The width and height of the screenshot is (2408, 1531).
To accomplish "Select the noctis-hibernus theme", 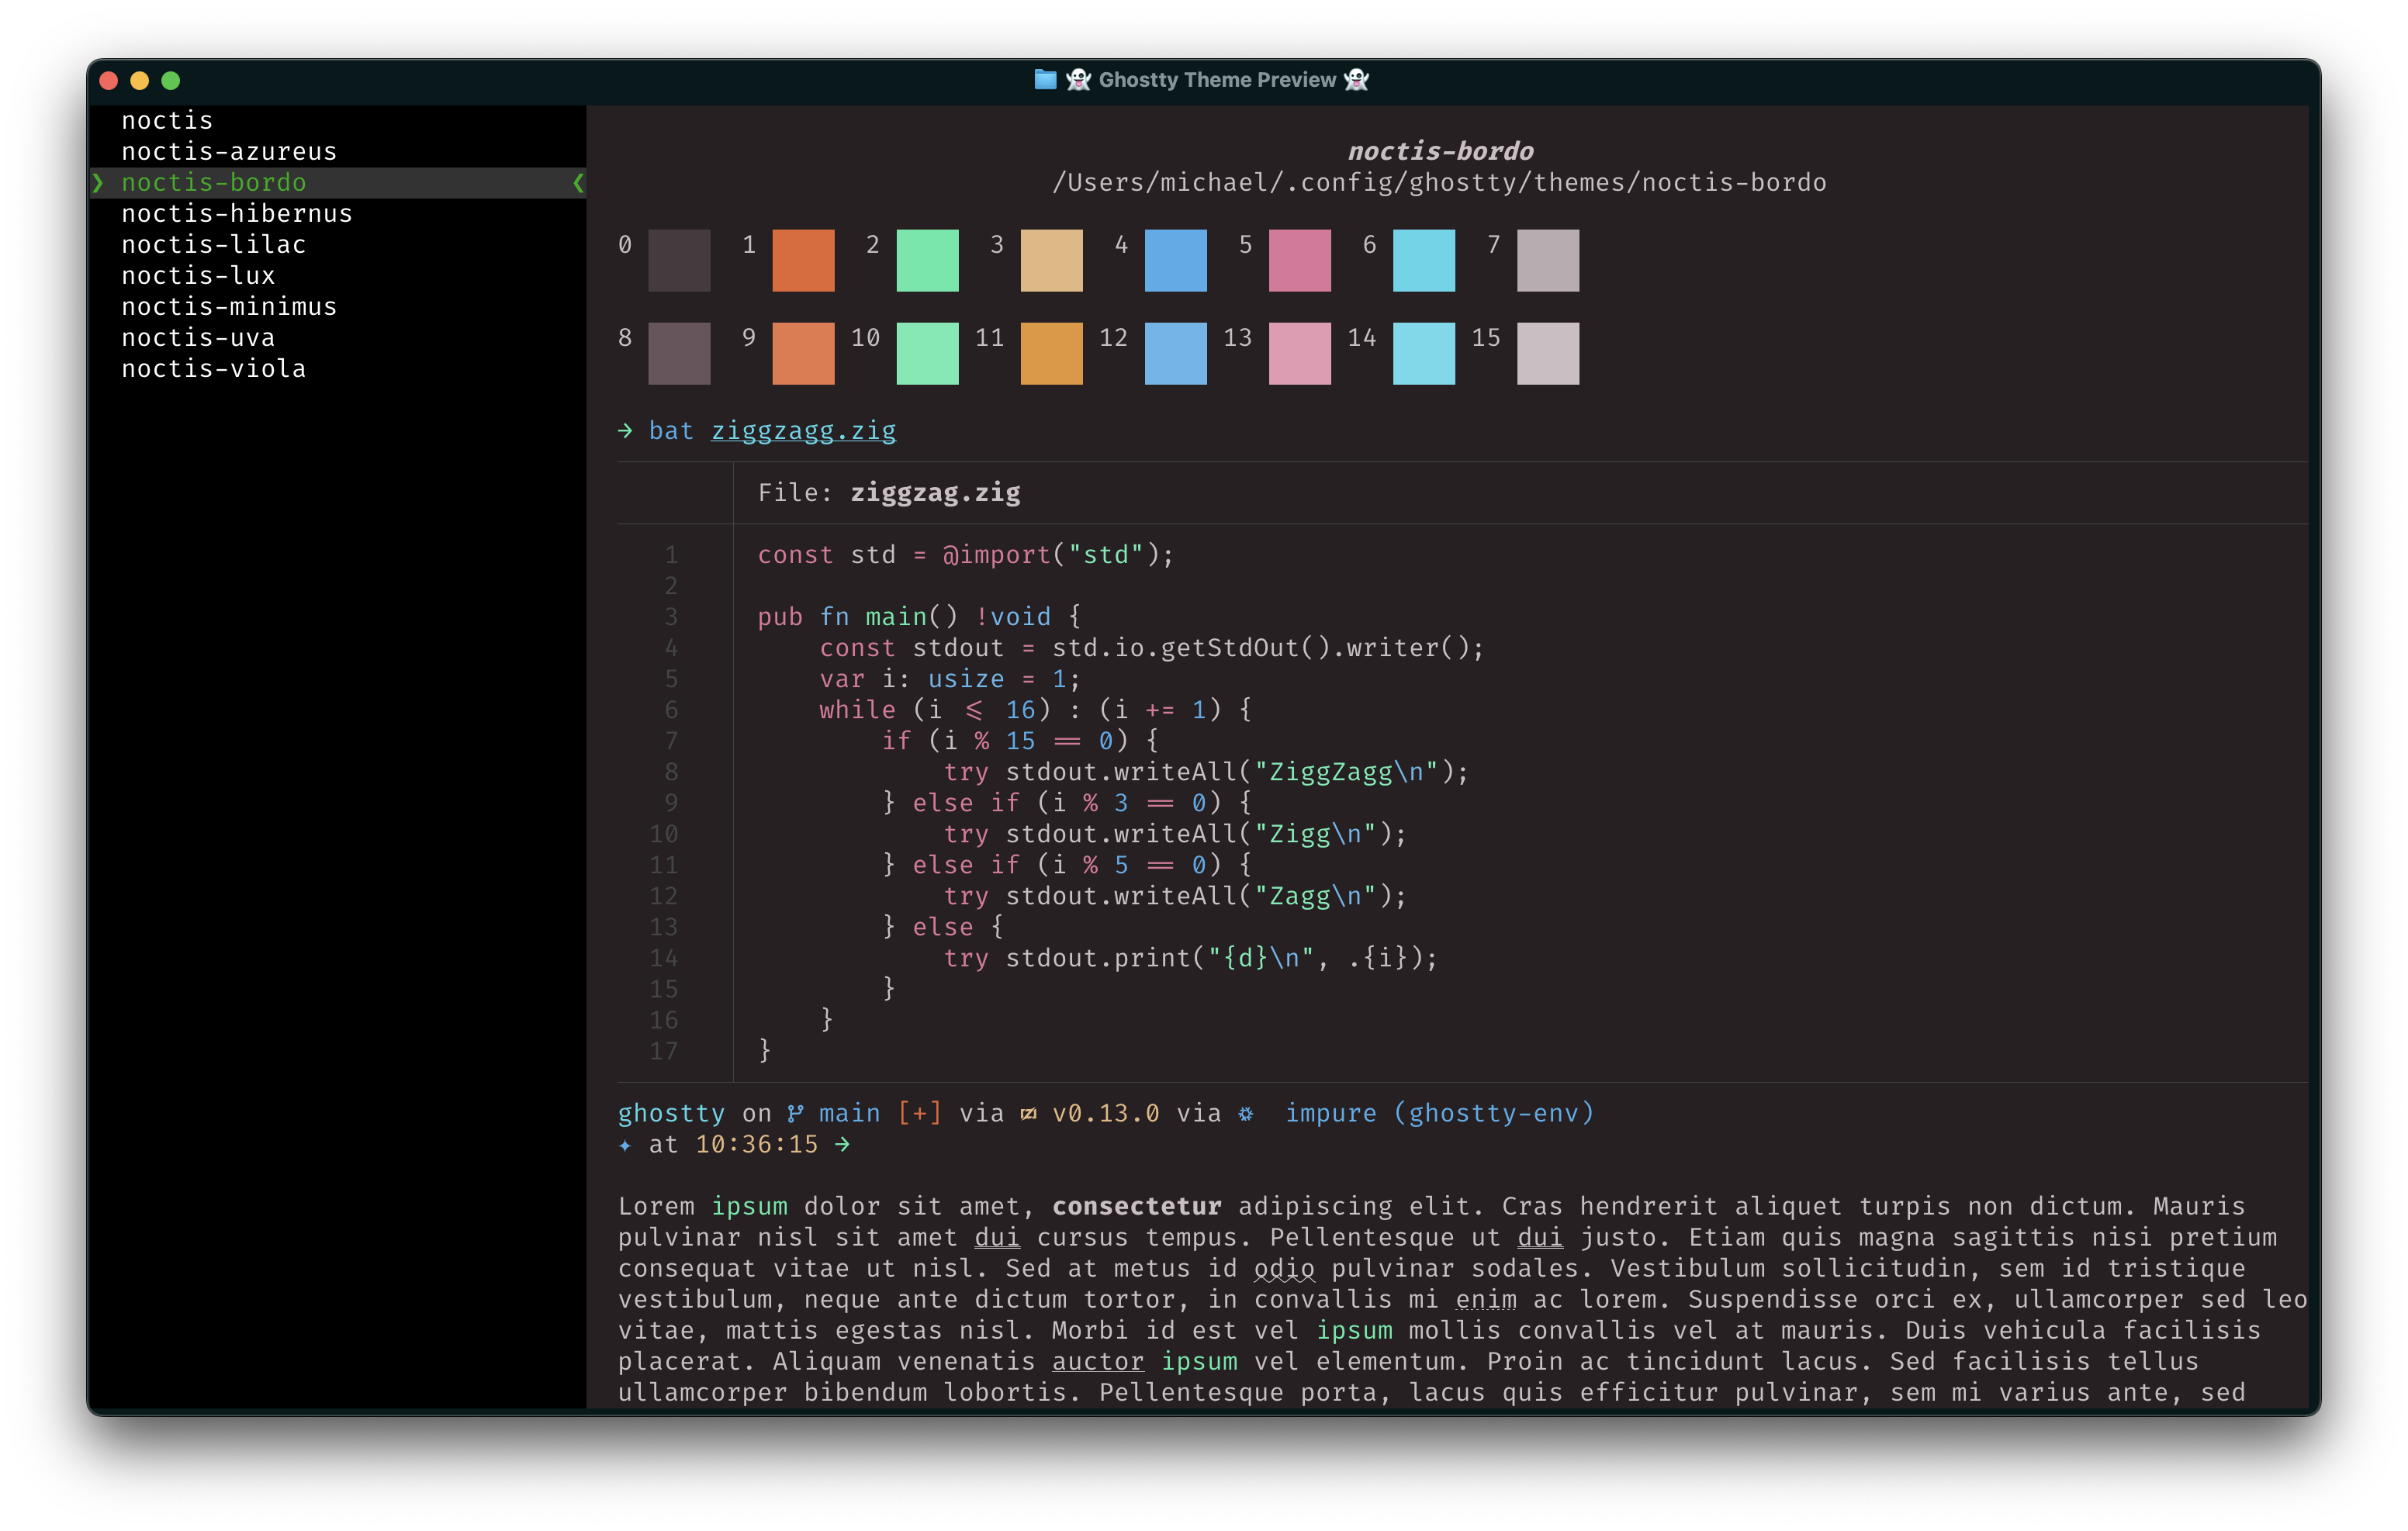I will [237, 213].
